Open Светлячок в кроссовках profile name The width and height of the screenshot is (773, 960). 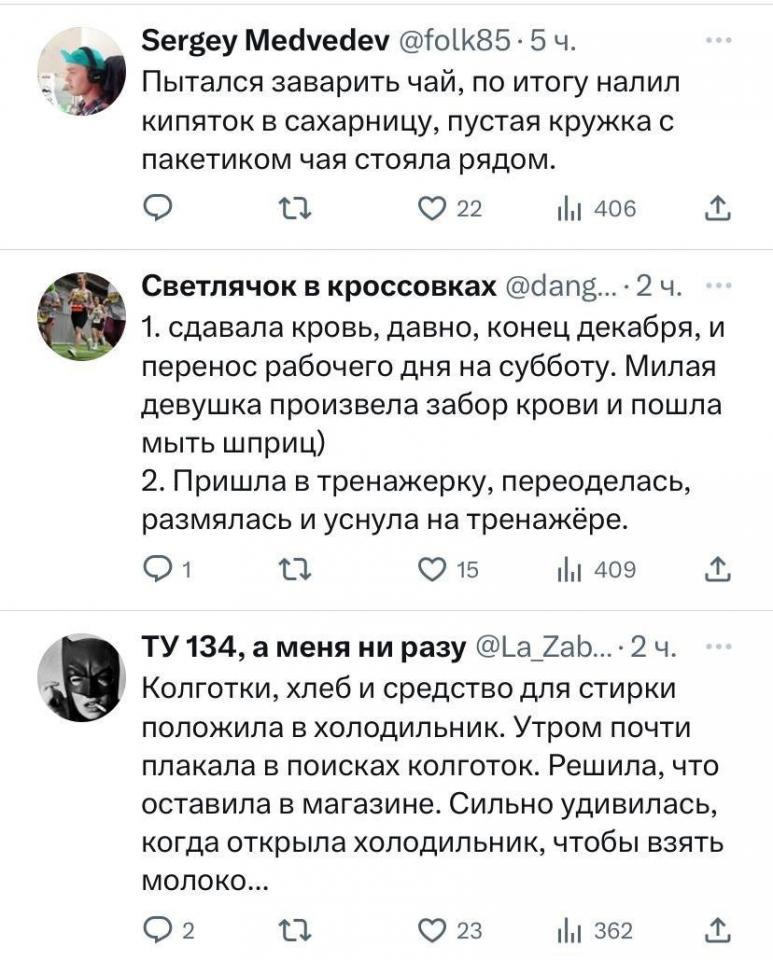(320, 288)
